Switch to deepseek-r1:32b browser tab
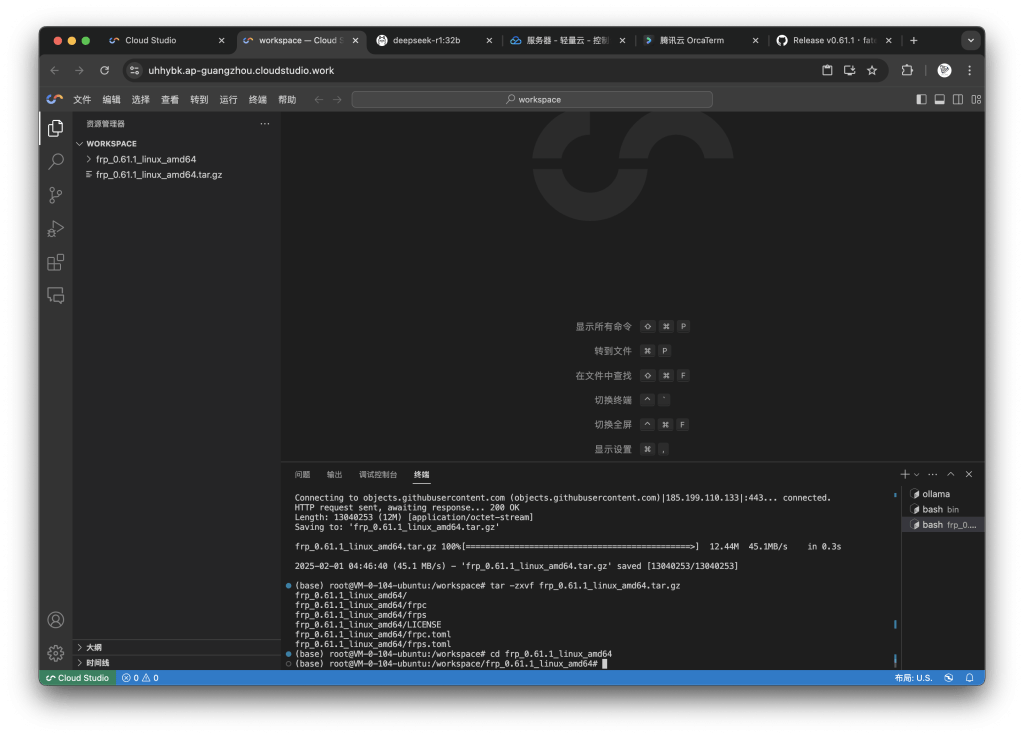The height and width of the screenshot is (737, 1024). coord(434,40)
